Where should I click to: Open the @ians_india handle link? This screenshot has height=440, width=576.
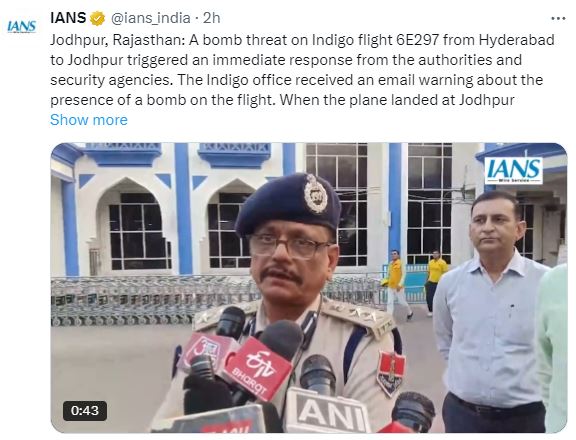[151, 18]
